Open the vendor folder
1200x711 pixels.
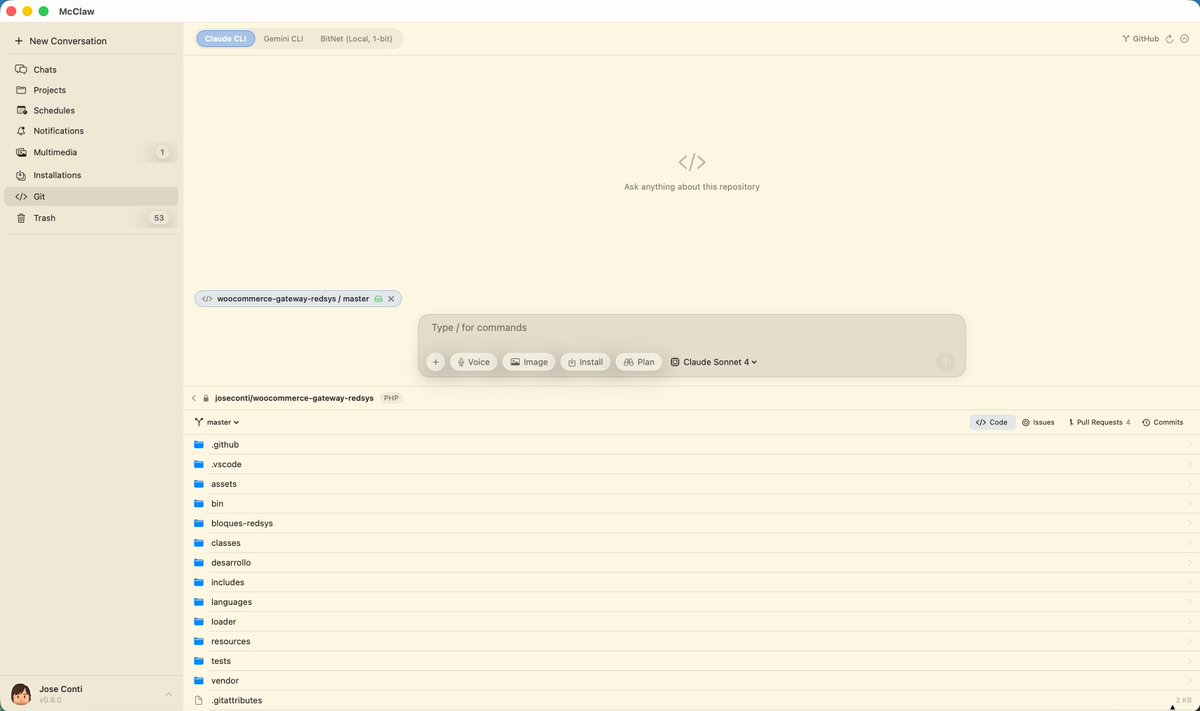pos(691,681)
